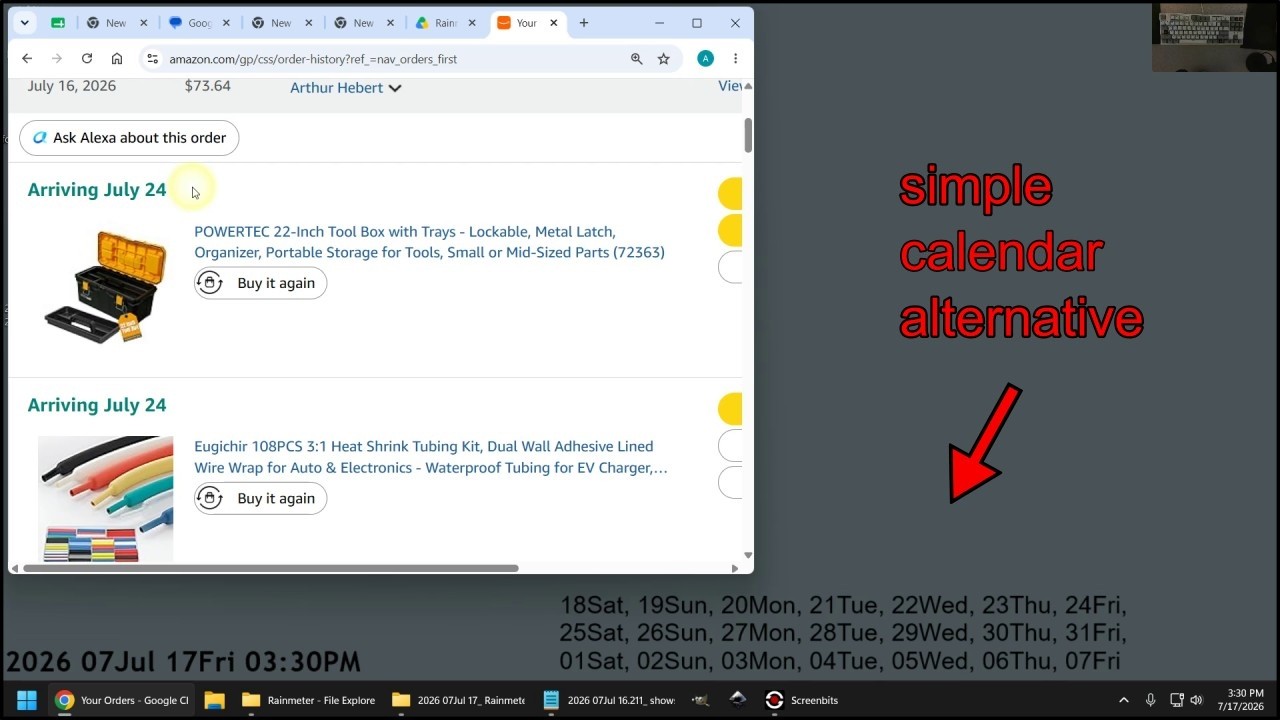Open '2026 07Jul 16.211_ show' notepad in taskbar

point(609,700)
